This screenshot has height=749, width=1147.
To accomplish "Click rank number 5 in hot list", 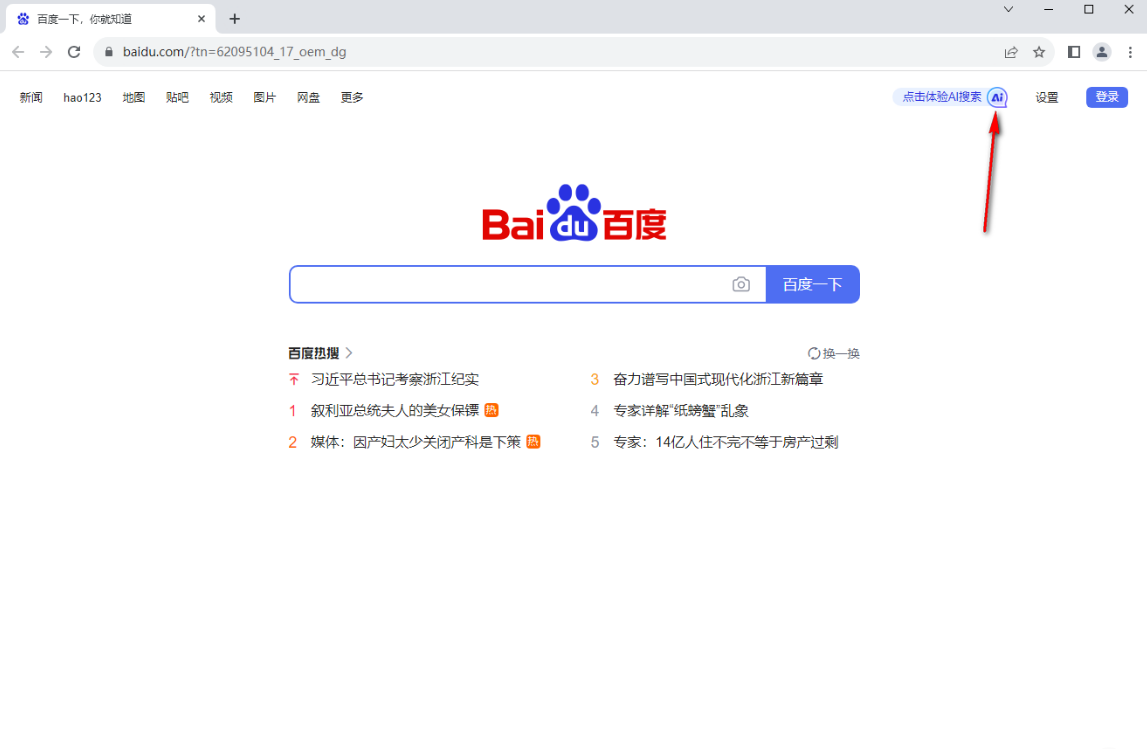I will [595, 442].
